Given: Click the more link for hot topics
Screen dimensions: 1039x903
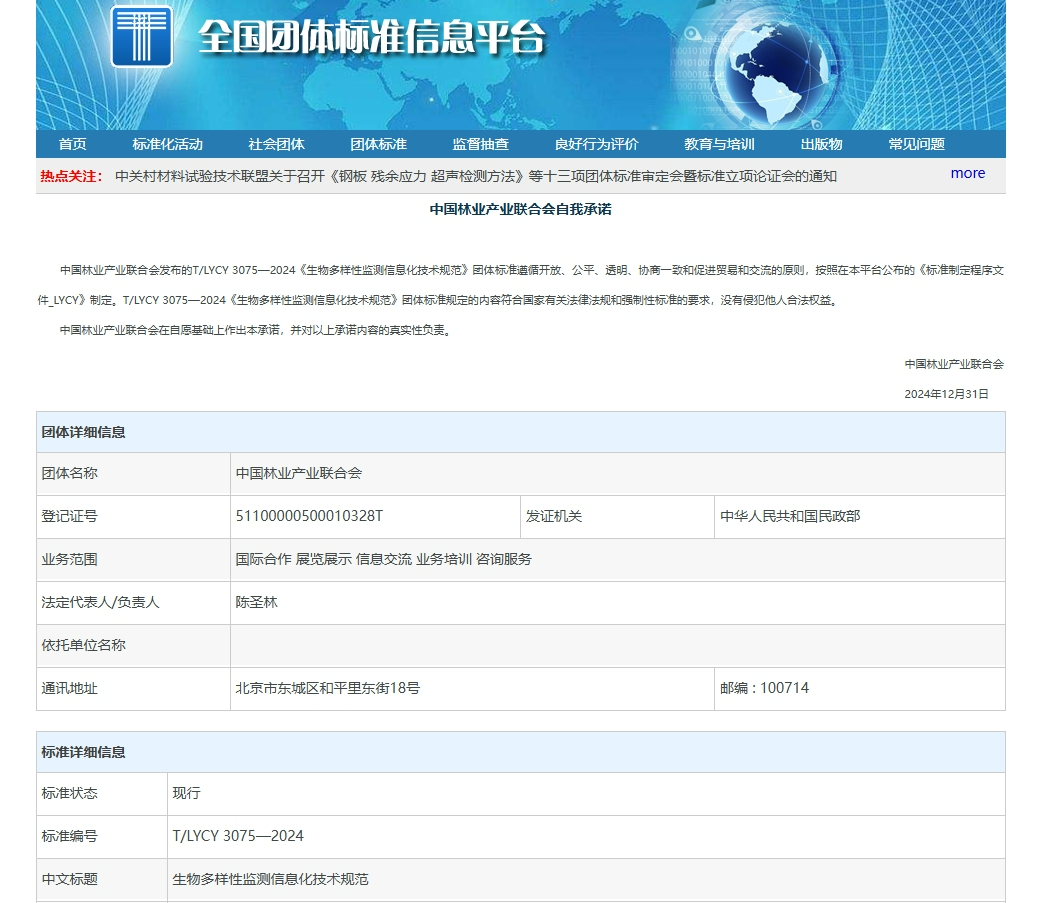Looking at the screenshot, I should 967,173.
